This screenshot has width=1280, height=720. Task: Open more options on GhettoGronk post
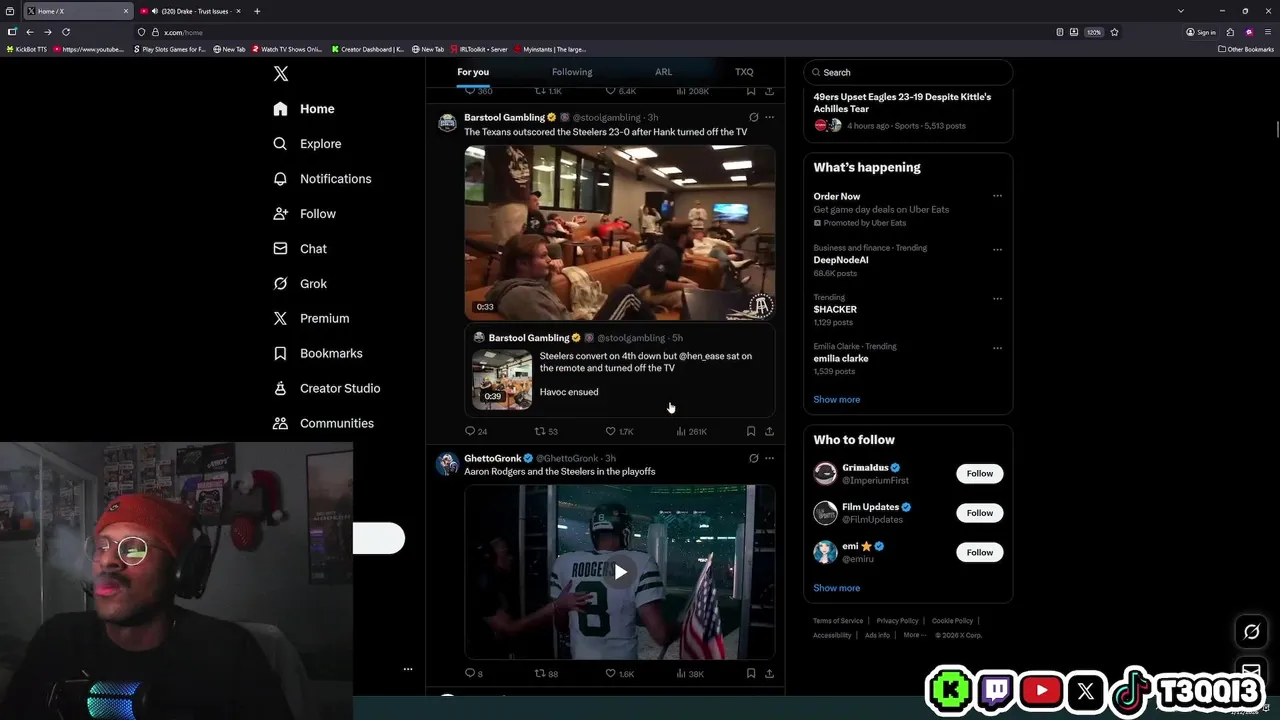tap(769, 458)
